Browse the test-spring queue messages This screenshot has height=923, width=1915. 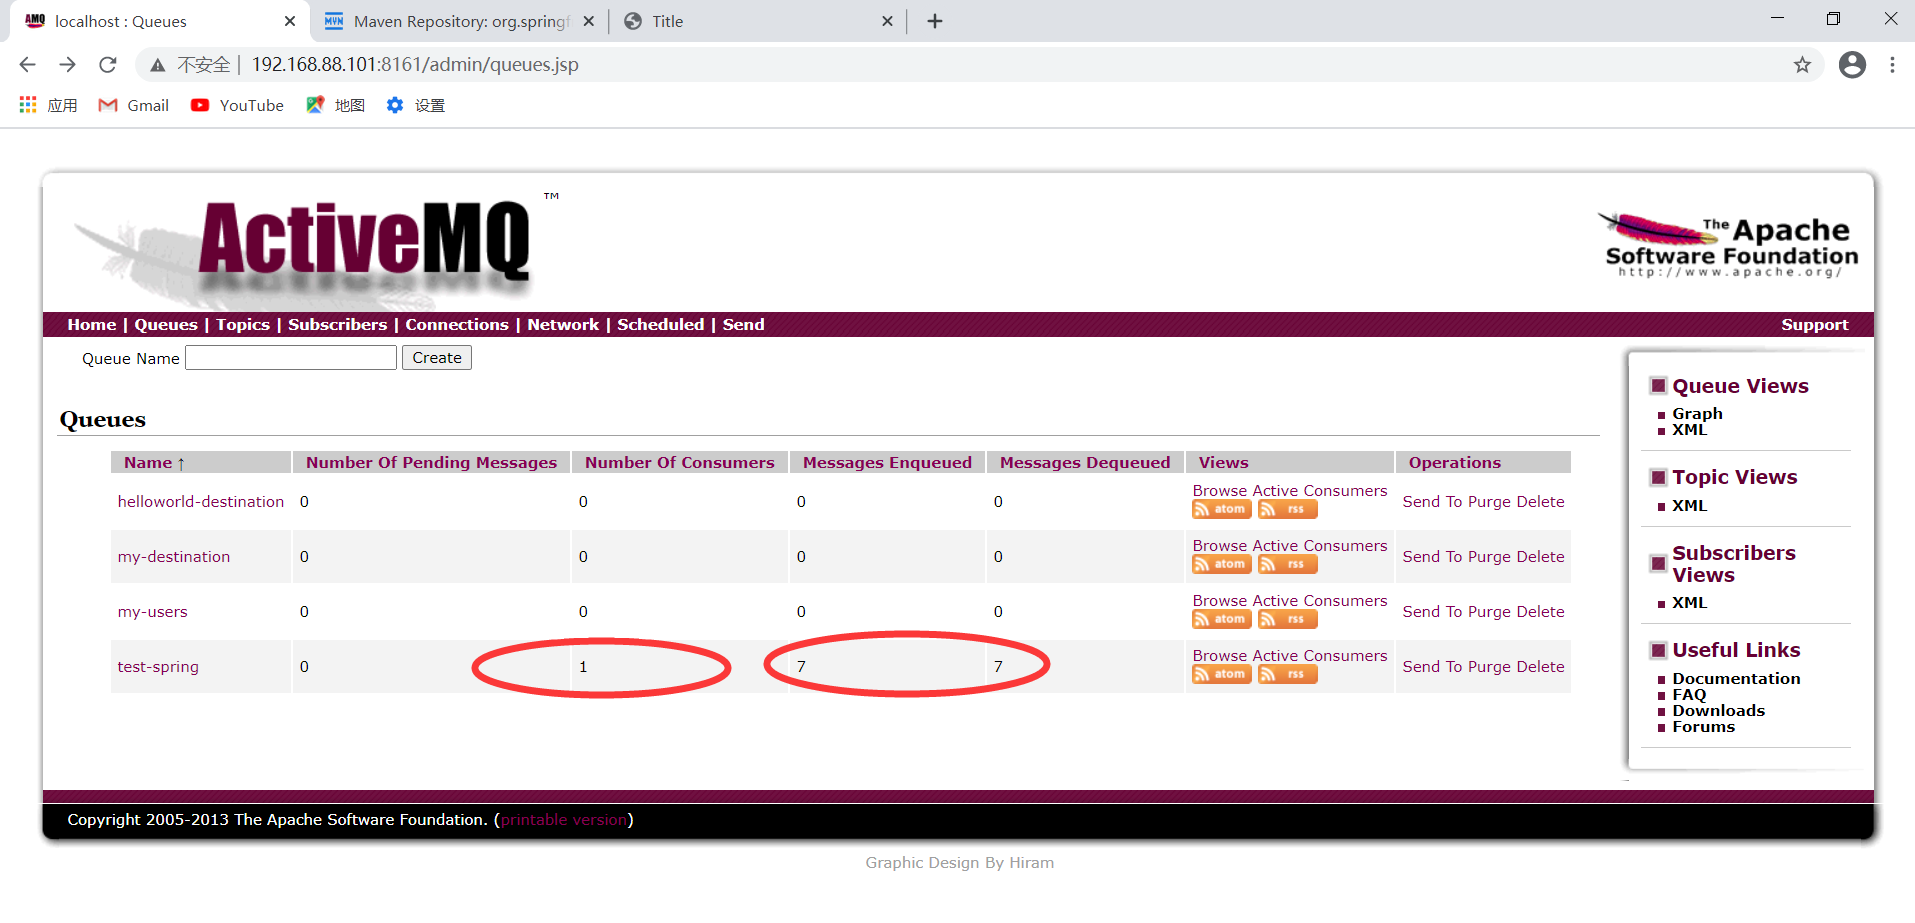click(x=1219, y=656)
